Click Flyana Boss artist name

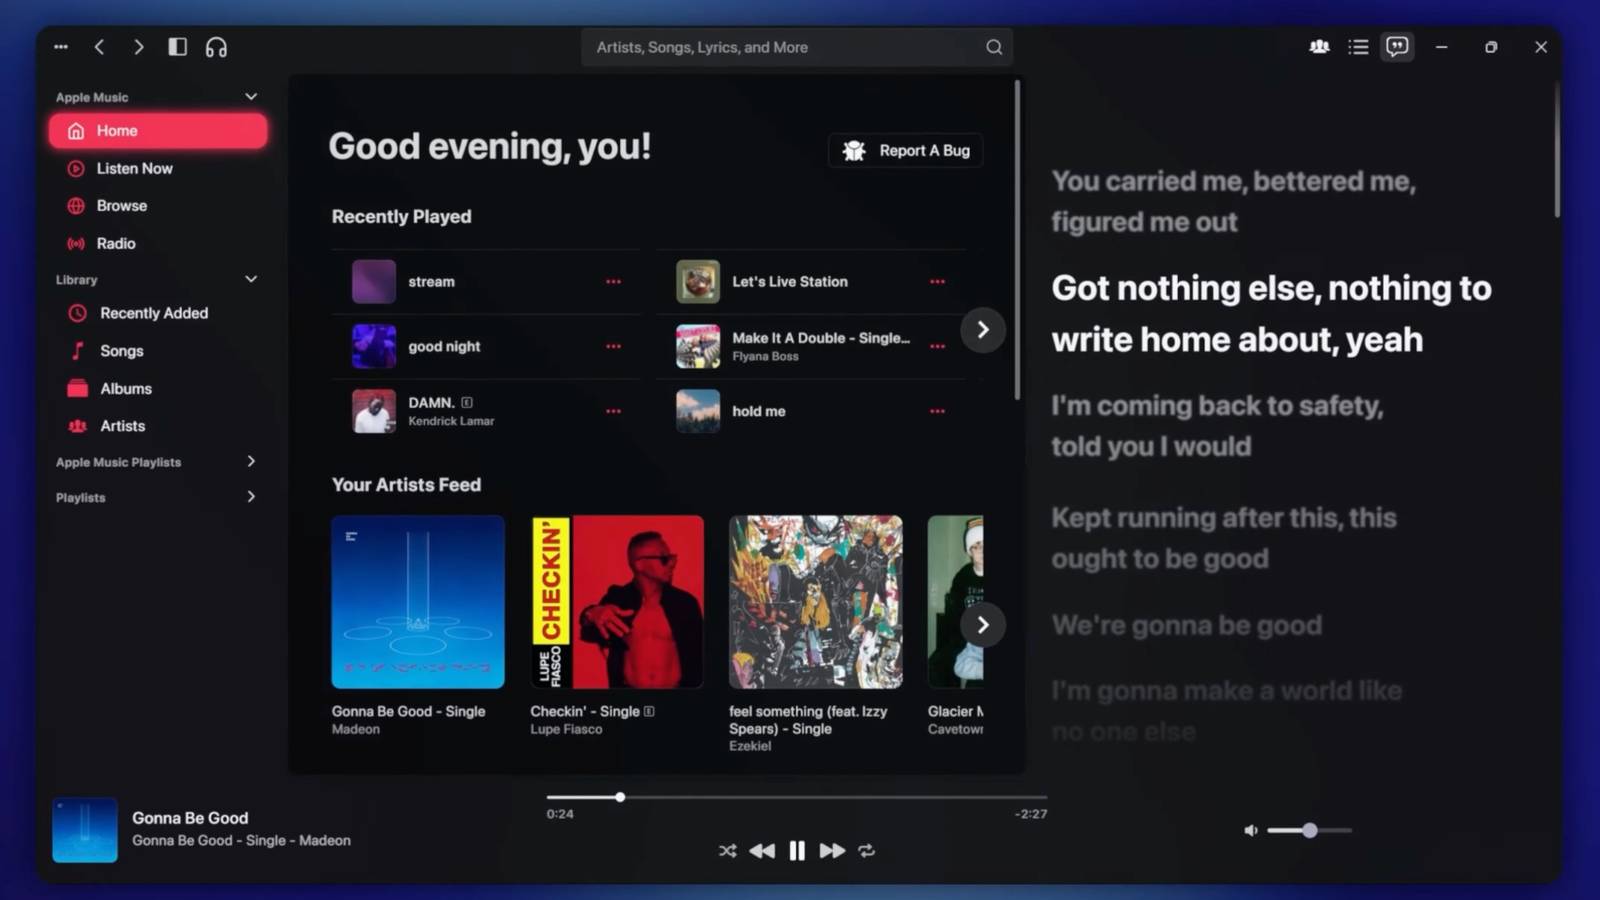tap(765, 356)
